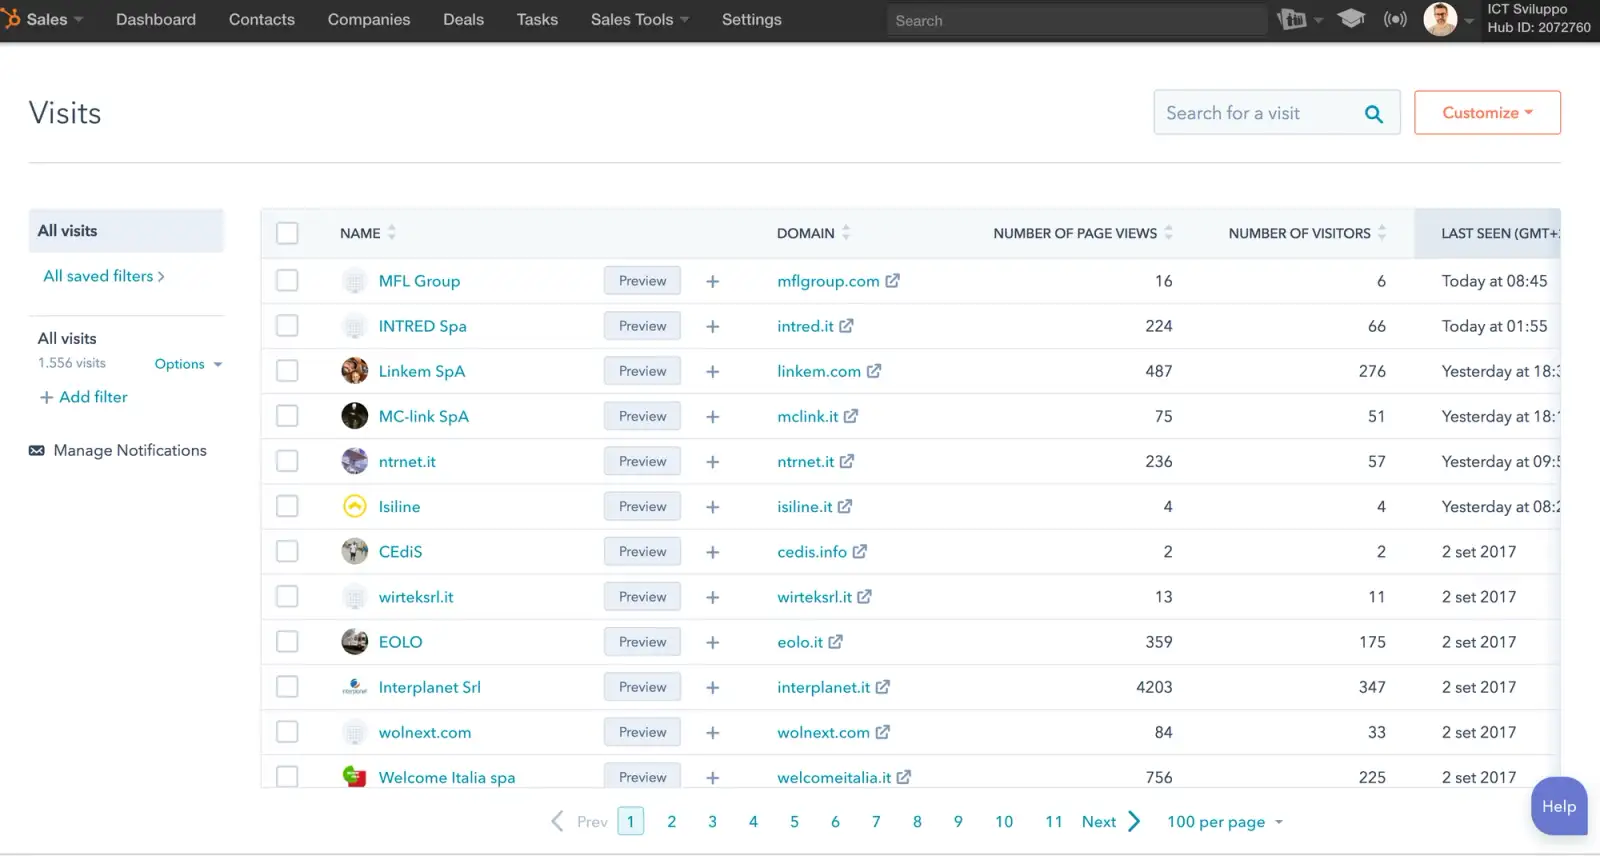
Task: Go to page 5 of results
Action: (794, 821)
